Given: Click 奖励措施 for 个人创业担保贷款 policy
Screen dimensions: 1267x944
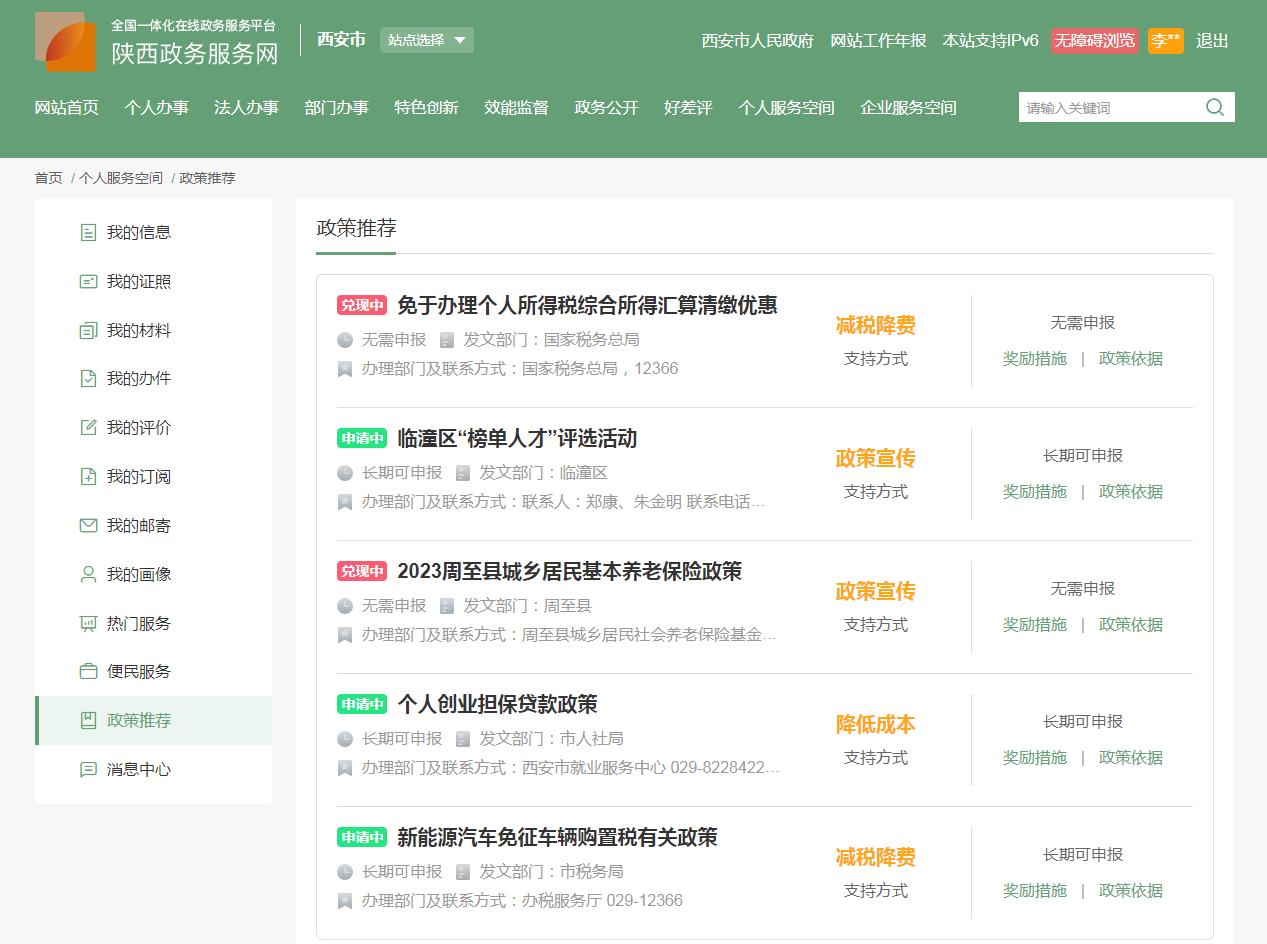Looking at the screenshot, I should pos(1035,758).
